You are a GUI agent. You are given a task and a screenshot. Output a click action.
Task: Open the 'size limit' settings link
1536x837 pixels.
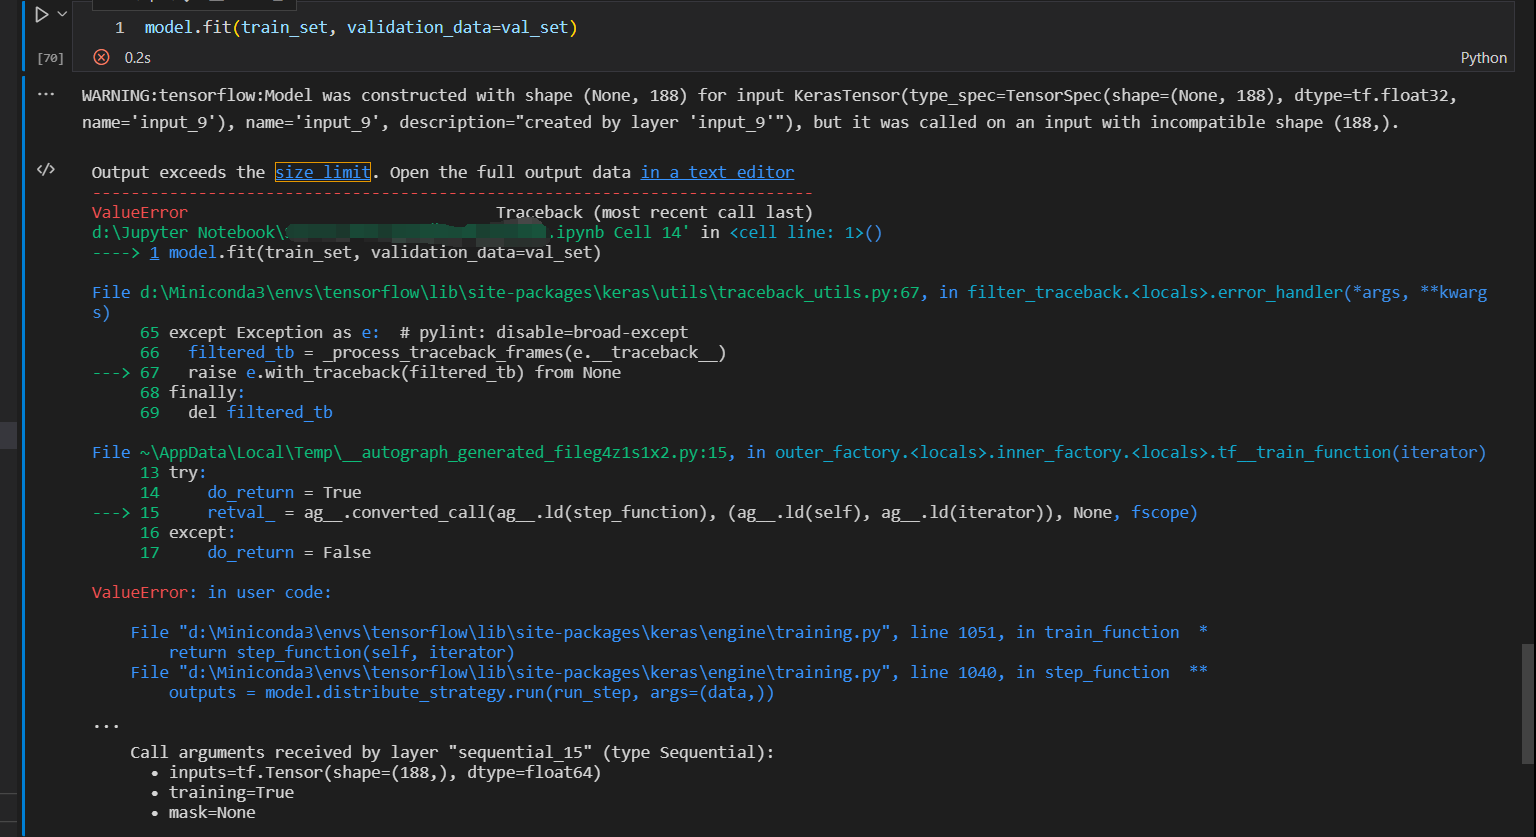pyautogui.click(x=323, y=172)
